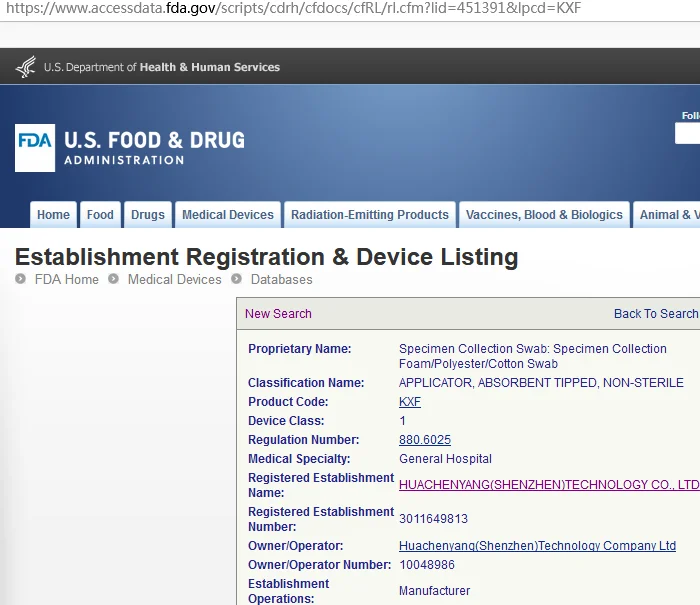The image size is (700, 605).
Task: Click the Establishment Registration & Device Listing heading
Action: pyautogui.click(x=267, y=257)
